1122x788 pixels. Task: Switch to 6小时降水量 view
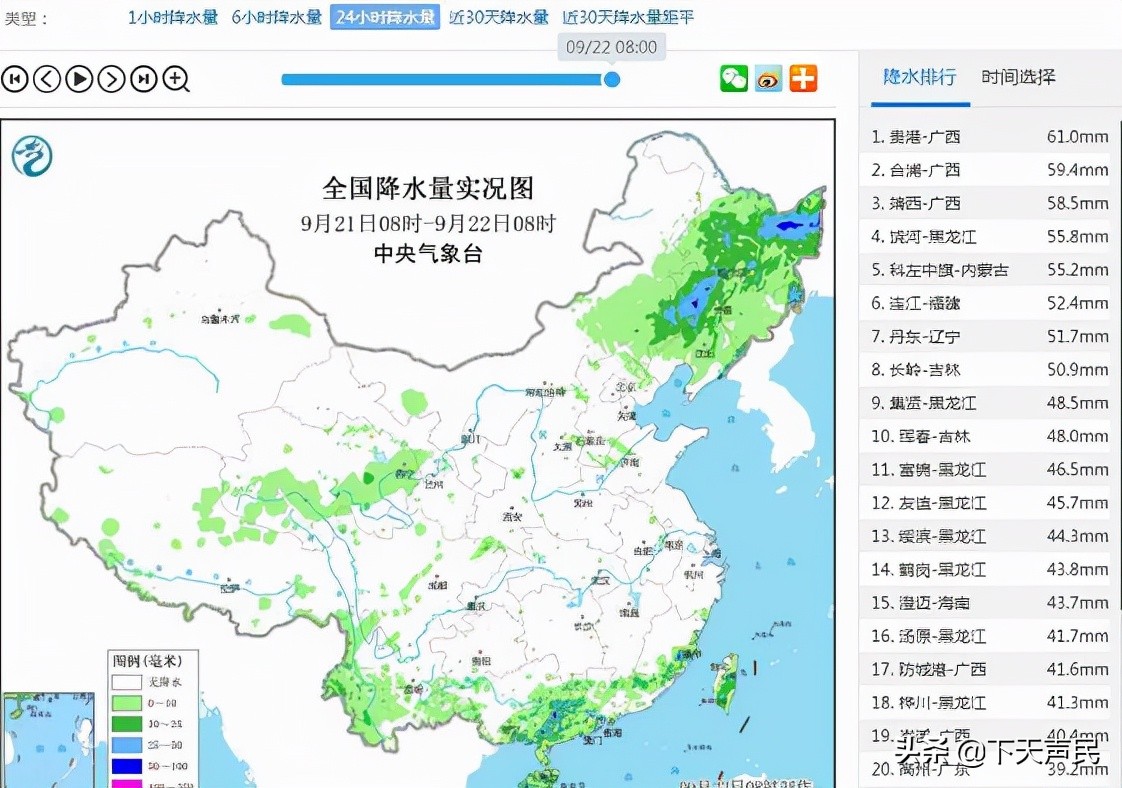click(277, 17)
